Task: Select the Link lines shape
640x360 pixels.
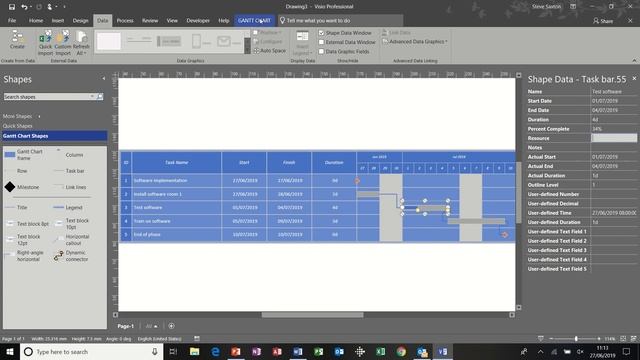Action: tap(71, 187)
